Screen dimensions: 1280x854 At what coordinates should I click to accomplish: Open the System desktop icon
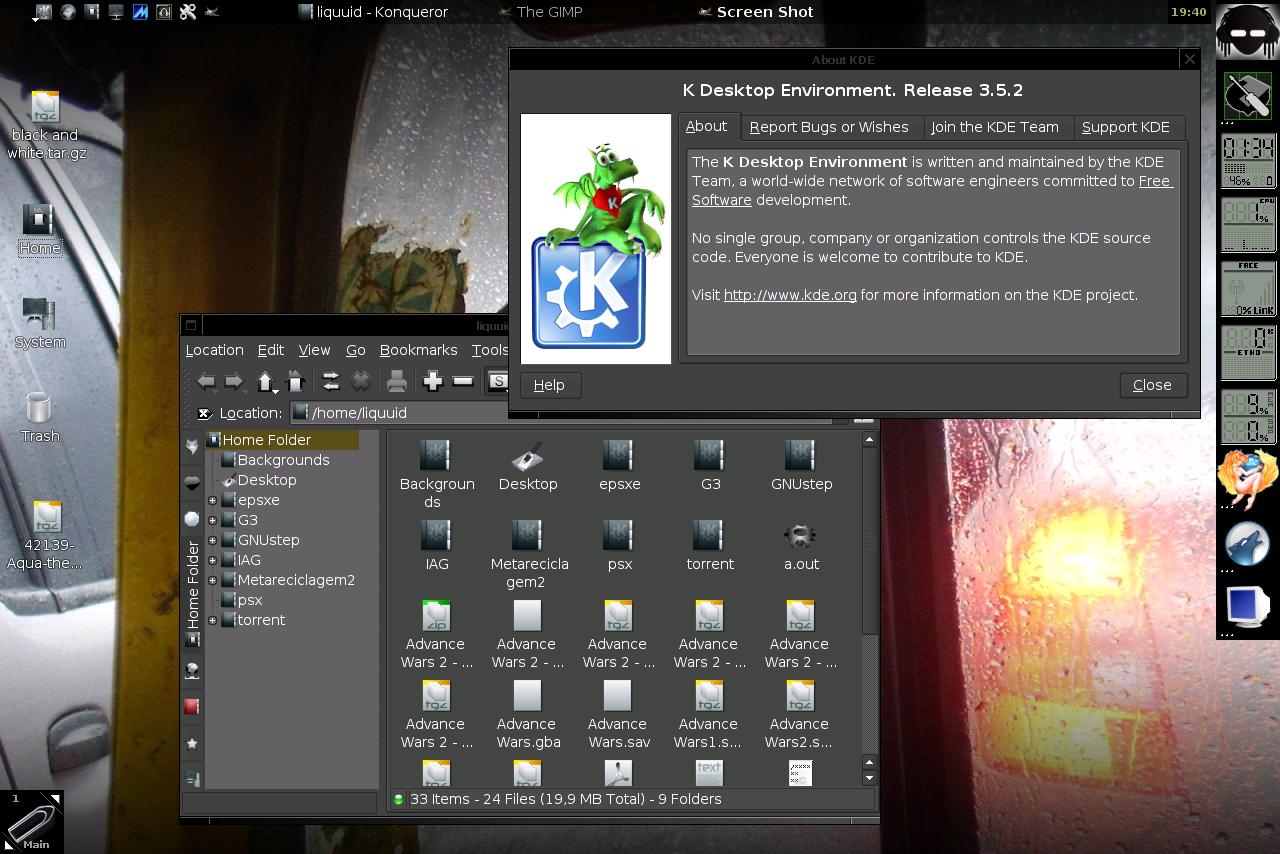coord(40,323)
